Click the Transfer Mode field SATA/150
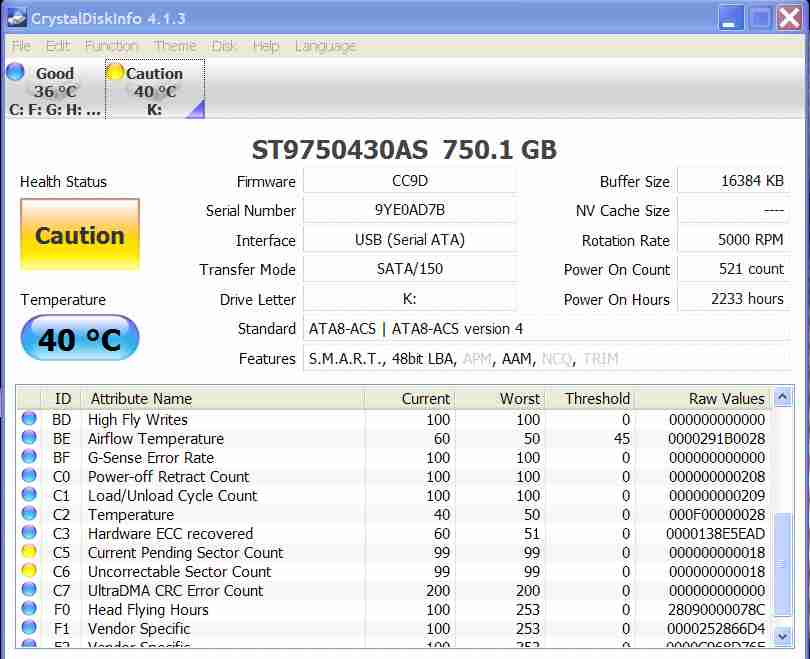 [410, 269]
